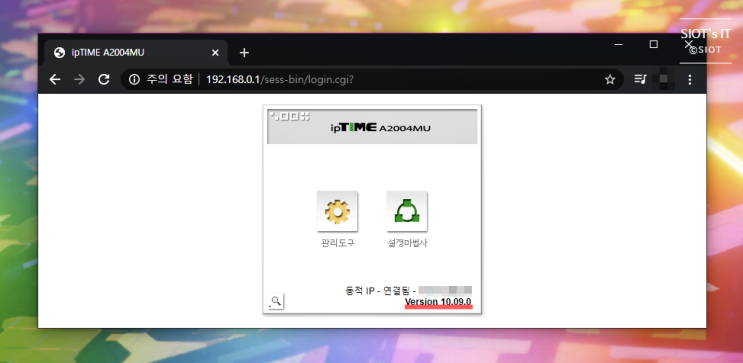Viewport: 743px width, 363px height.
Task: Open the Chrome three-dot menu
Action: coord(690,80)
